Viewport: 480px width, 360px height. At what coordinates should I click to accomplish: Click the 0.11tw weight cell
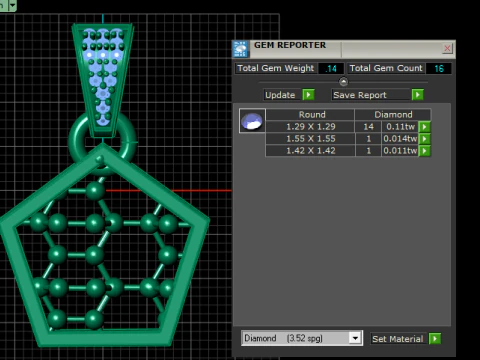[400, 127]
